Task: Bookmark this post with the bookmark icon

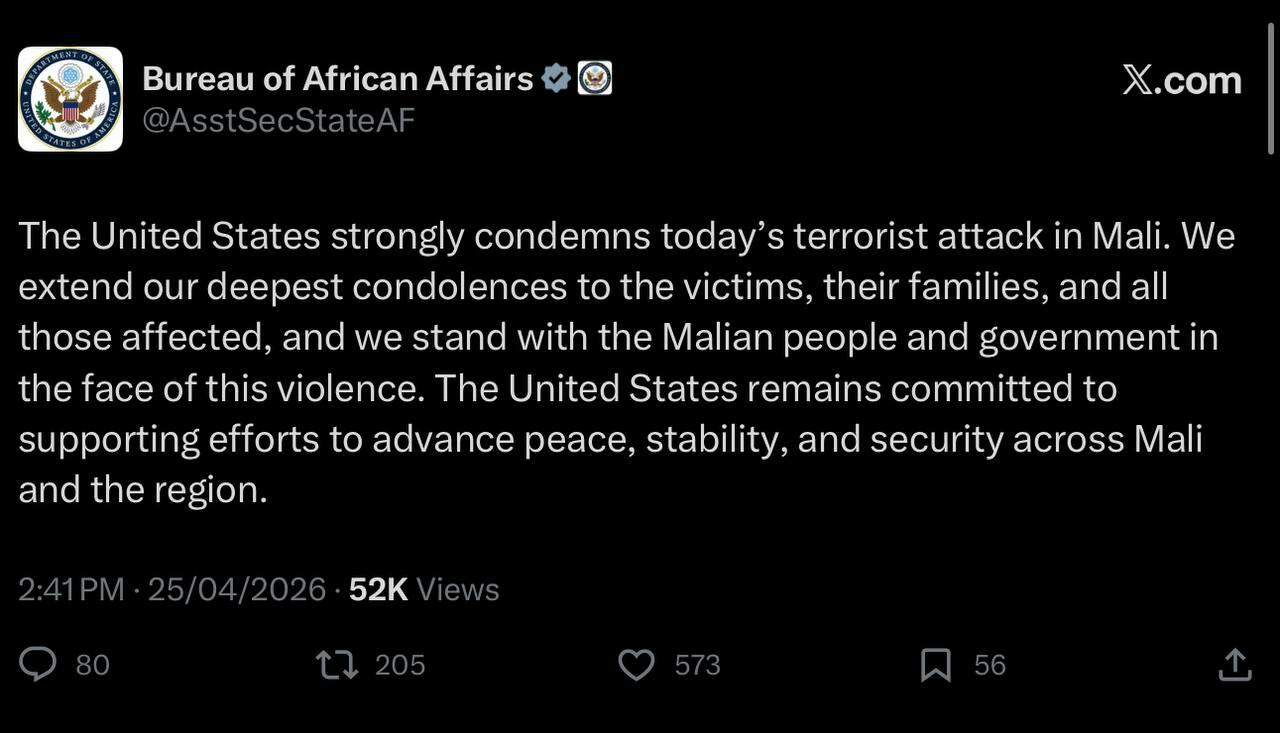Action: tap(935, 665)
